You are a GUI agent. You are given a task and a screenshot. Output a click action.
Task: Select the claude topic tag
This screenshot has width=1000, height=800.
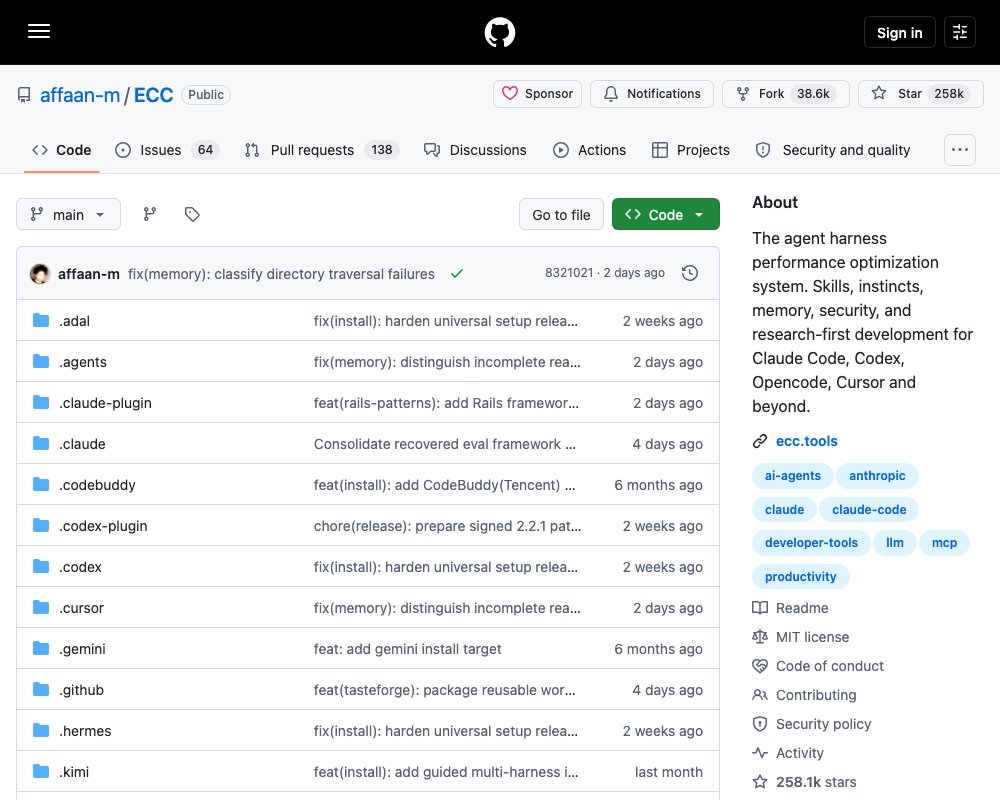click(x=784, y=509)
